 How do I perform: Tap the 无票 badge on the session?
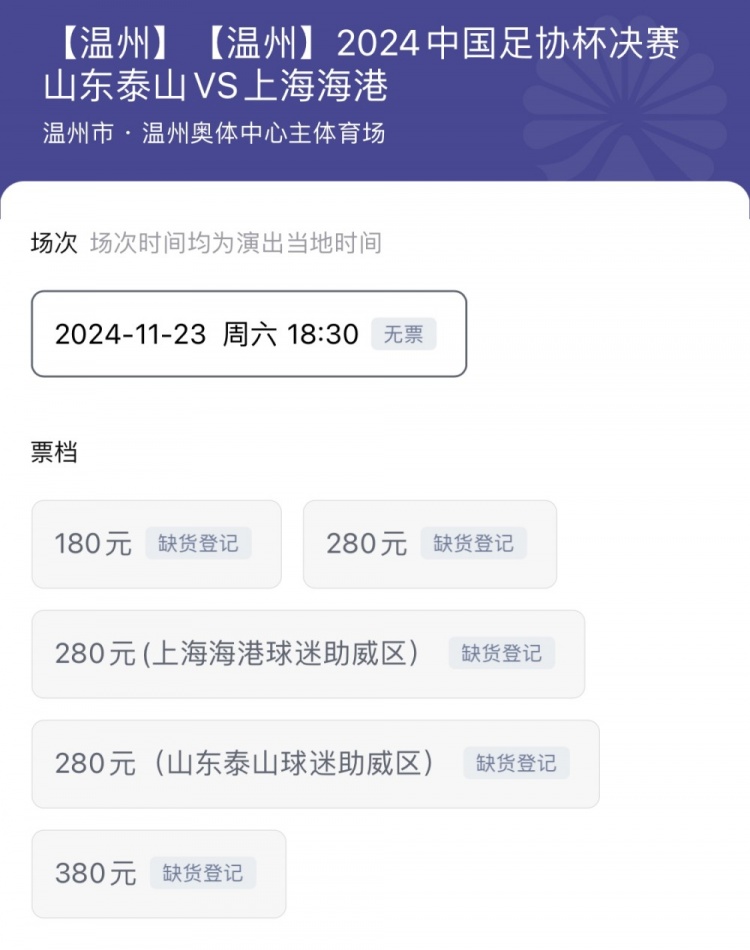pyautogui.click(x=403, y=334)
